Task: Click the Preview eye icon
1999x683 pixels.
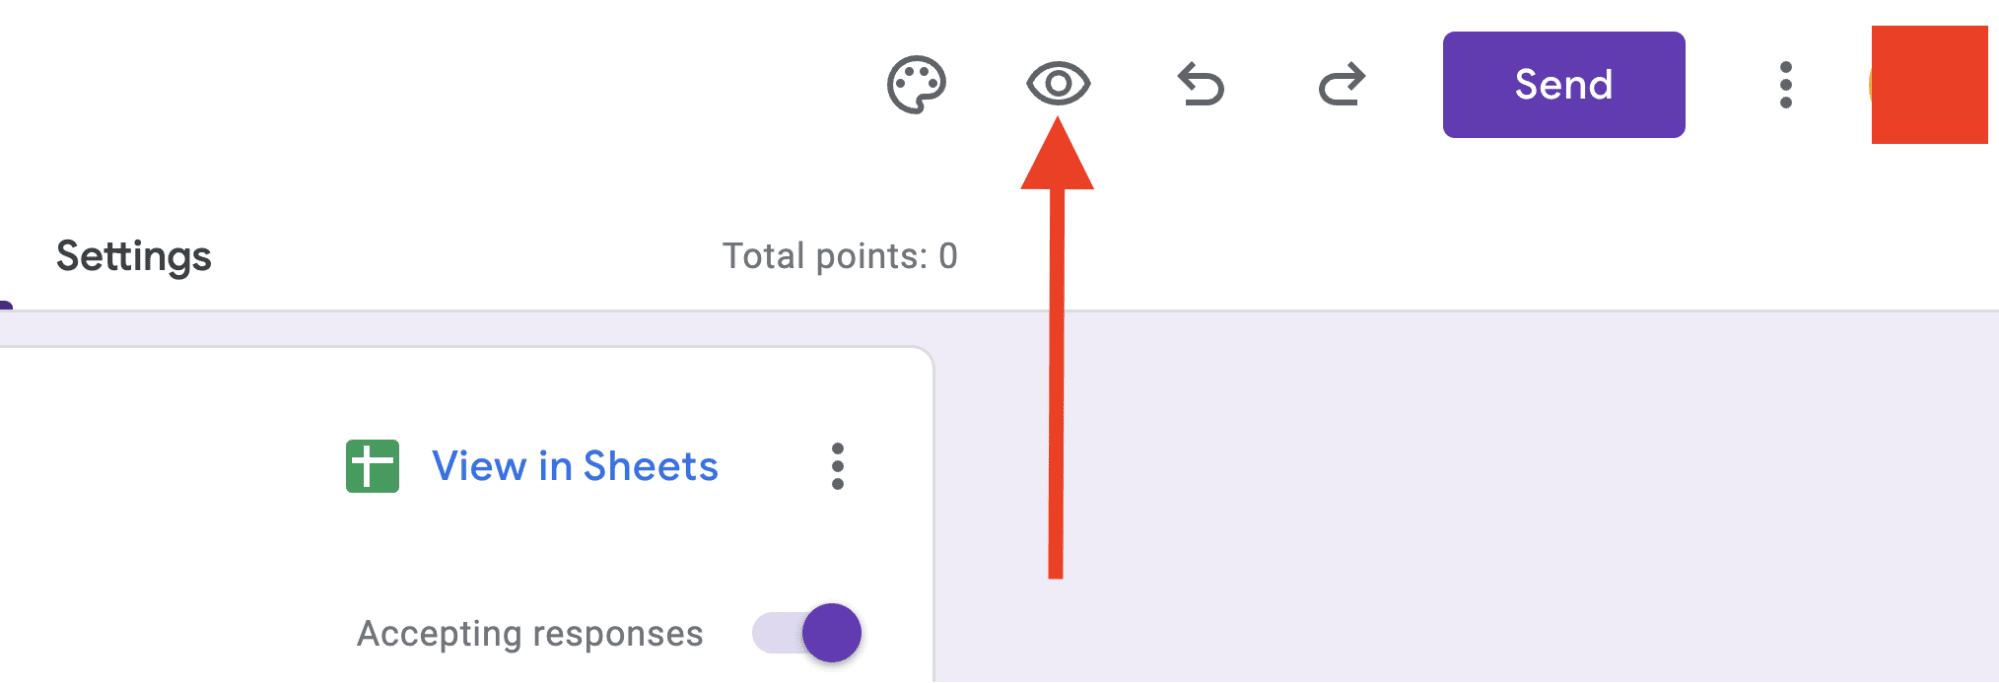Action: coord(1059,85)
